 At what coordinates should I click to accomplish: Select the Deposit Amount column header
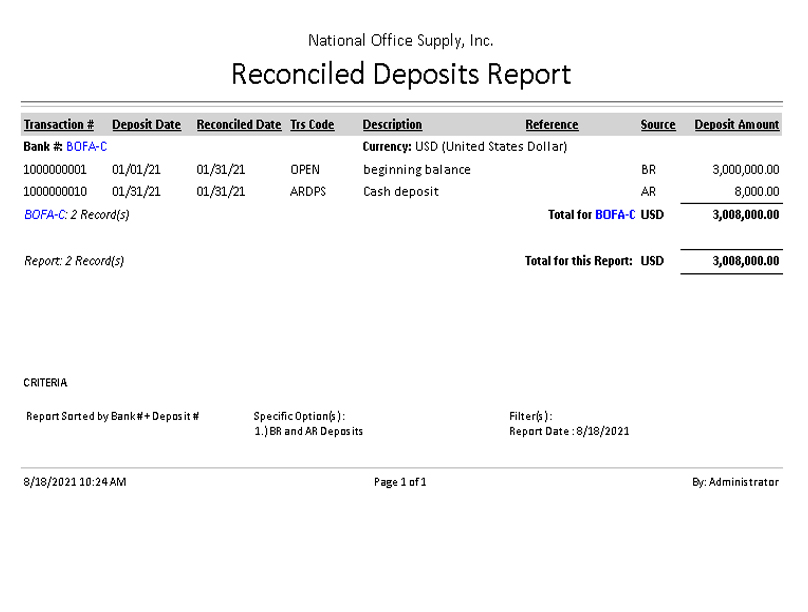(737, 125)
